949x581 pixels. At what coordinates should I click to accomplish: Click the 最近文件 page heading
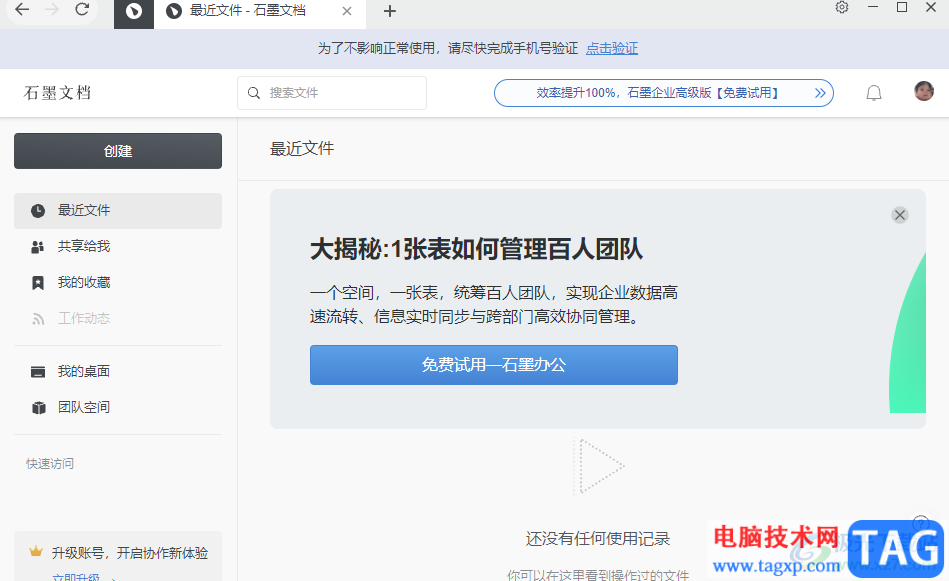302,149
